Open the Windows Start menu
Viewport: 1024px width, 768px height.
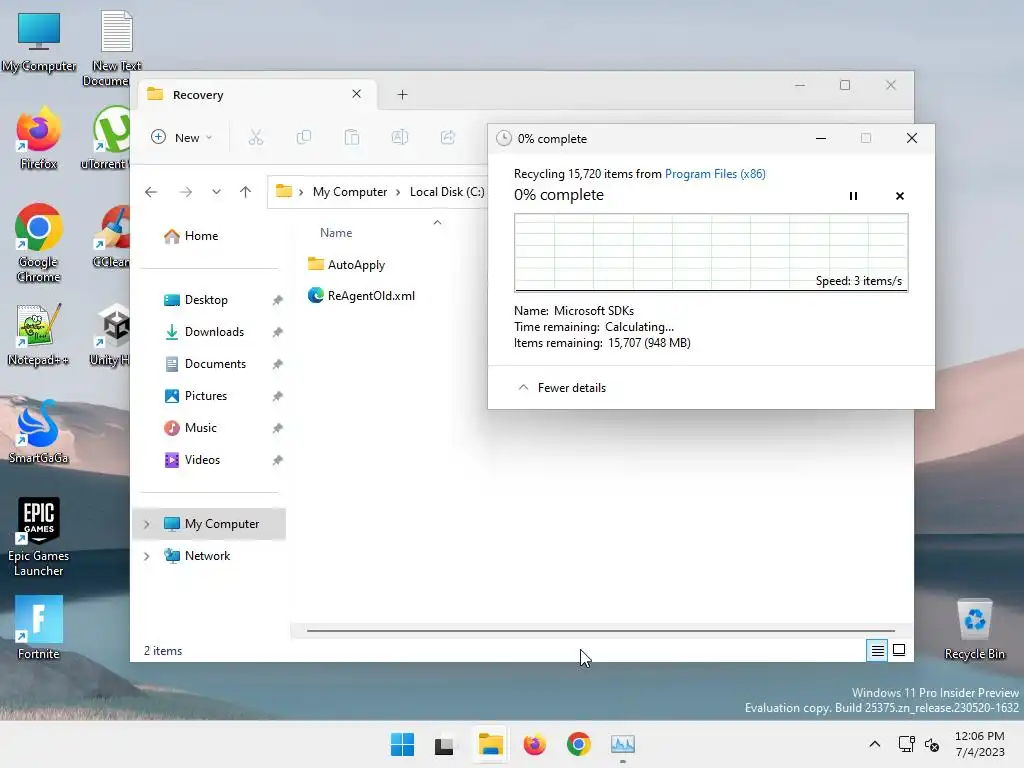point(402,744)
